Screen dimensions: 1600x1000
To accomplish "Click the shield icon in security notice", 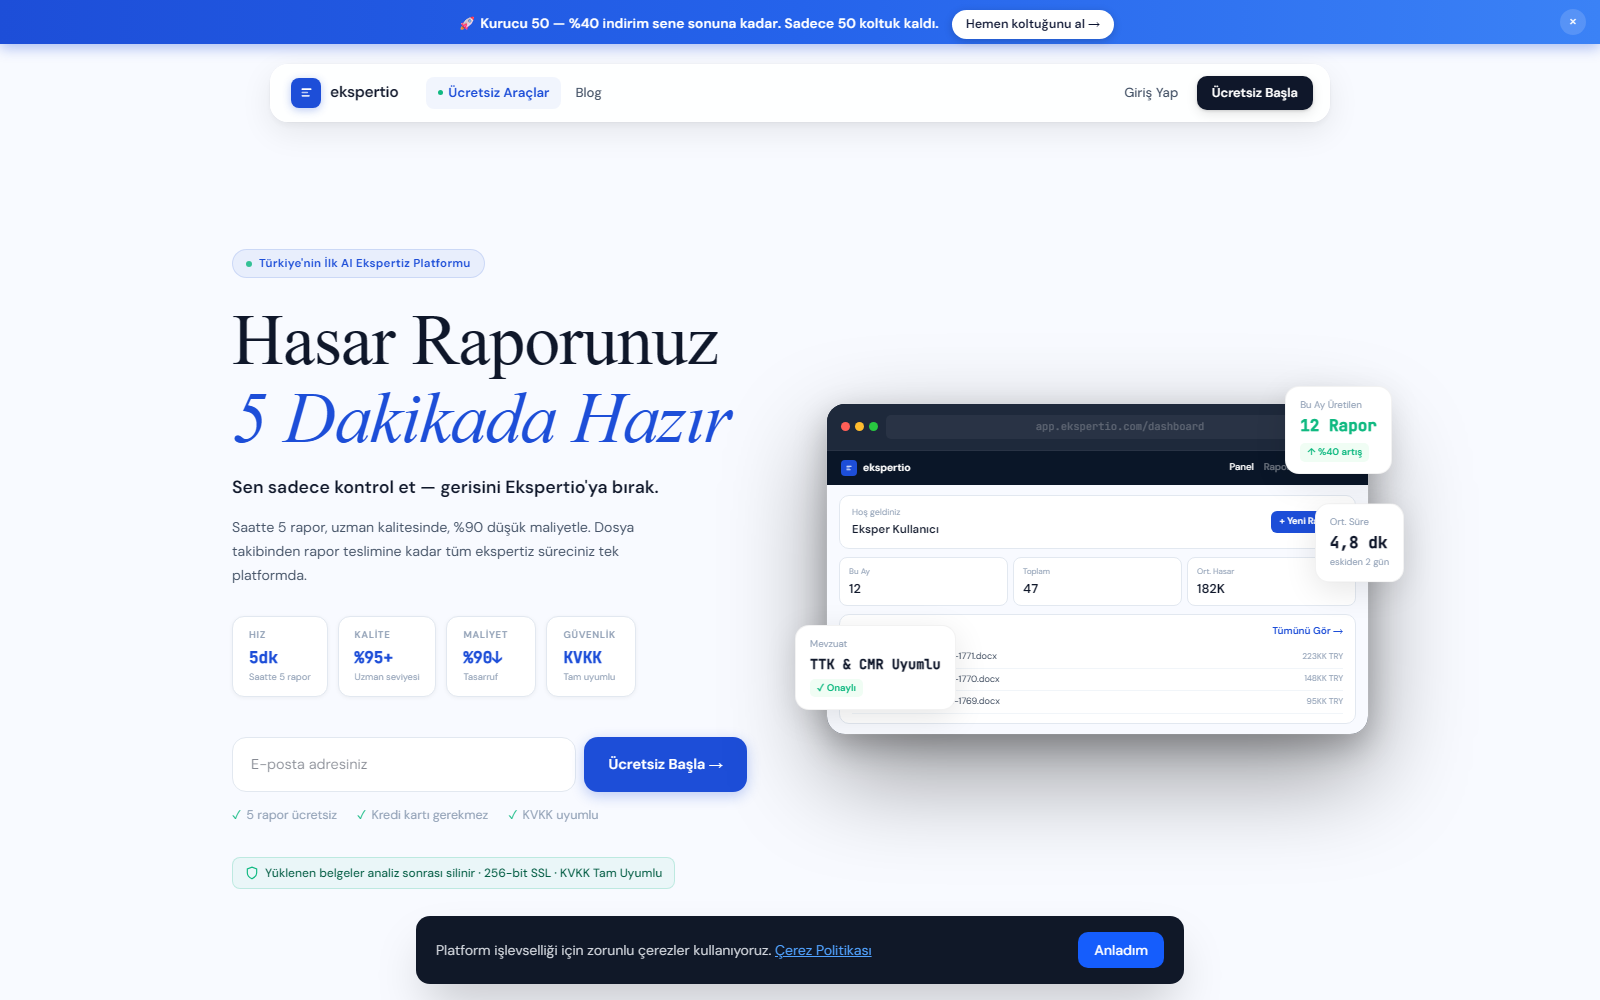I will coord(252,873).
